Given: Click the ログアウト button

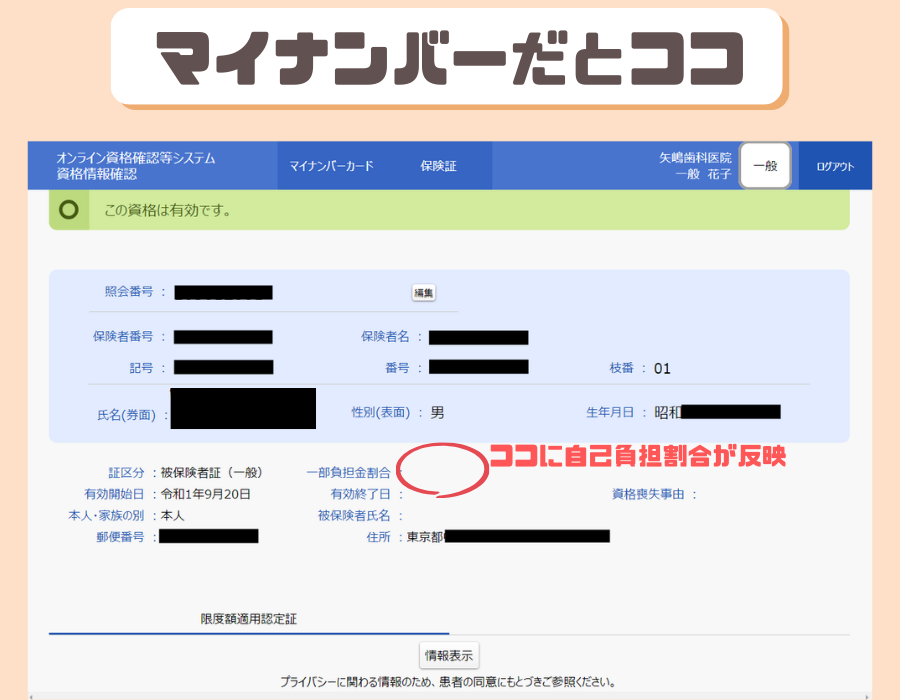Looking at the screenshot, I should point(835,167).
